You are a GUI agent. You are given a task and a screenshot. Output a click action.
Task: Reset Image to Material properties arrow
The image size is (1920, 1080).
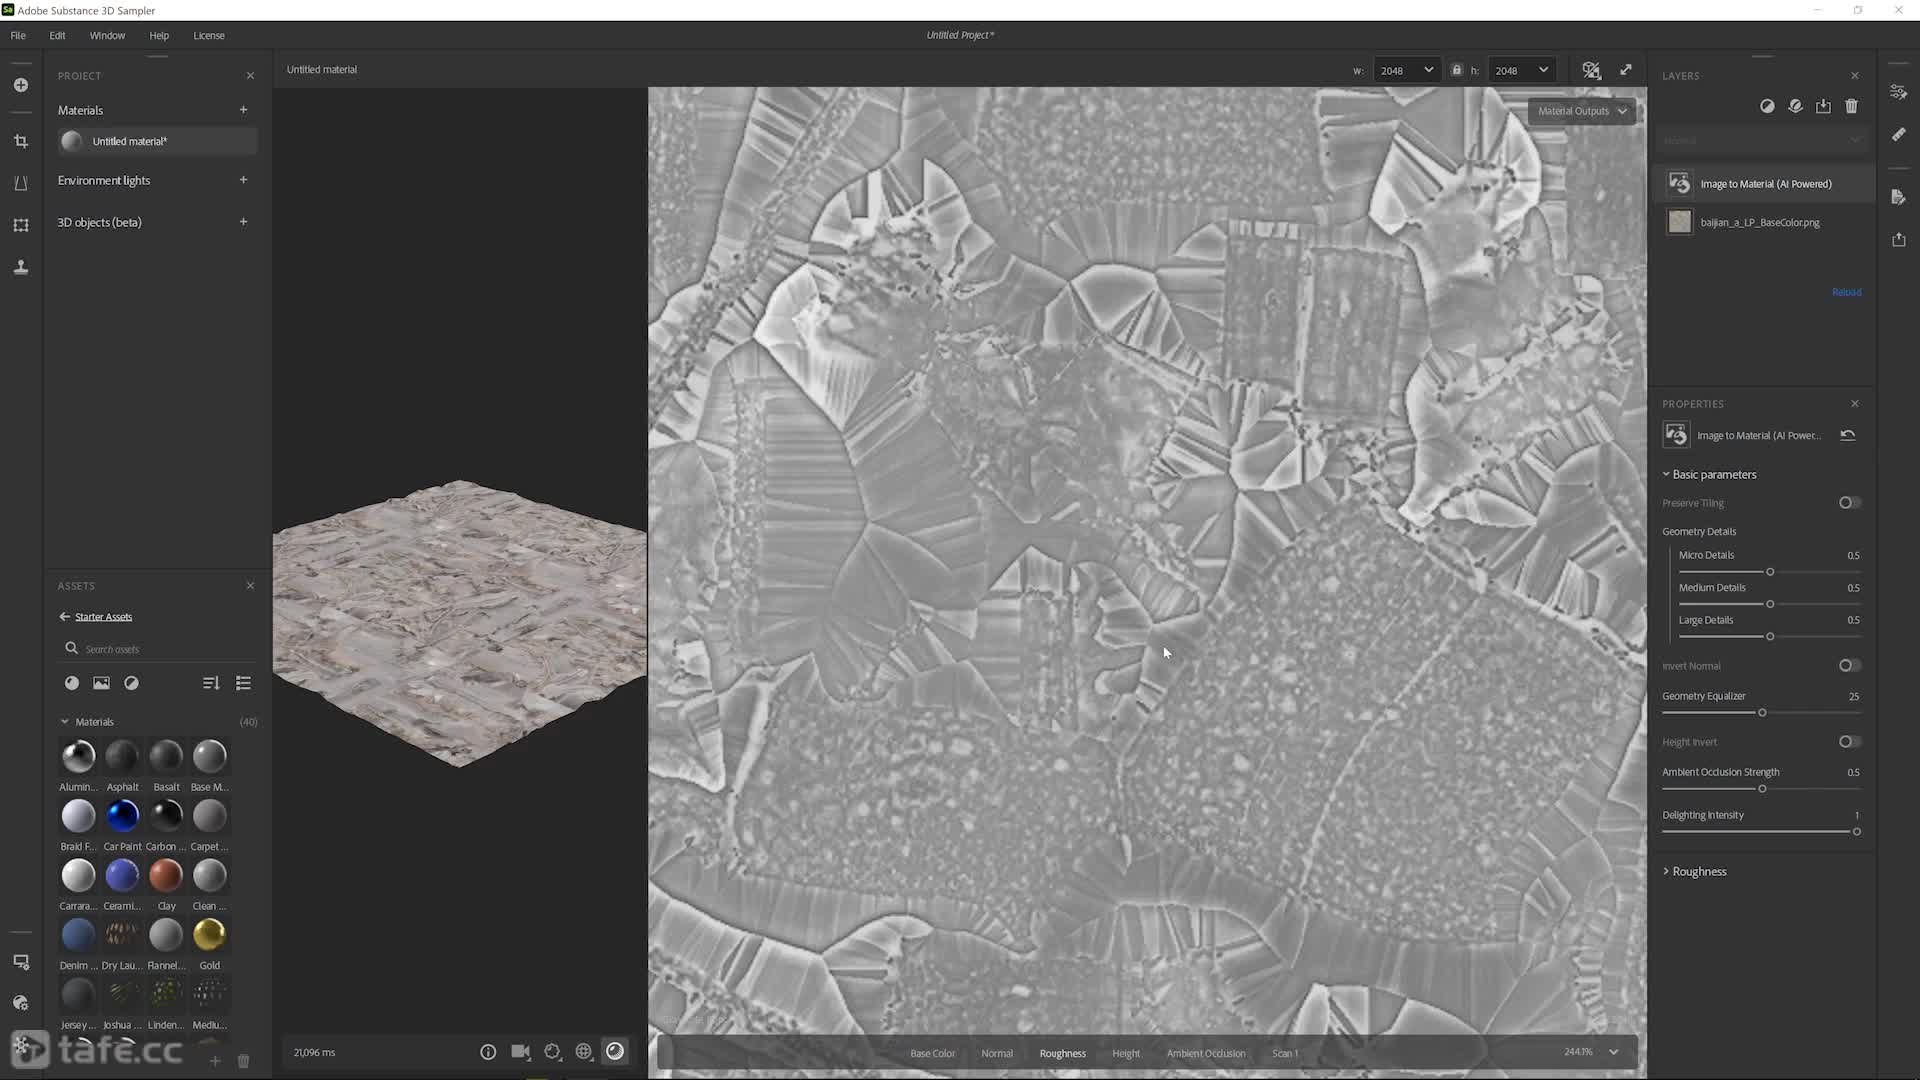pyautogui.click(x=1848, y=435)
